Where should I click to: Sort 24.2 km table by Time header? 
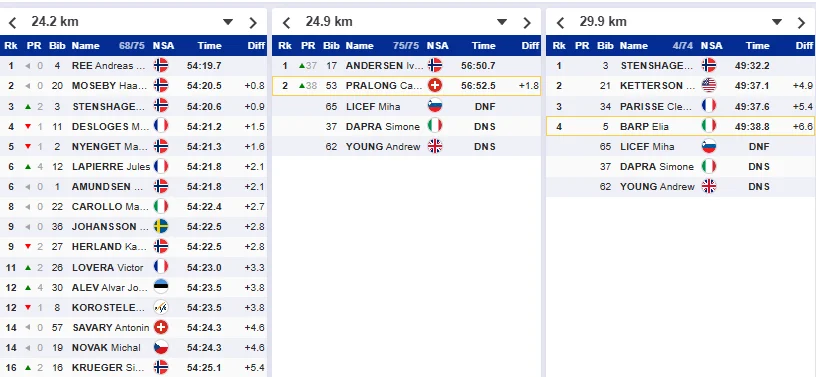tap(210, 46)
